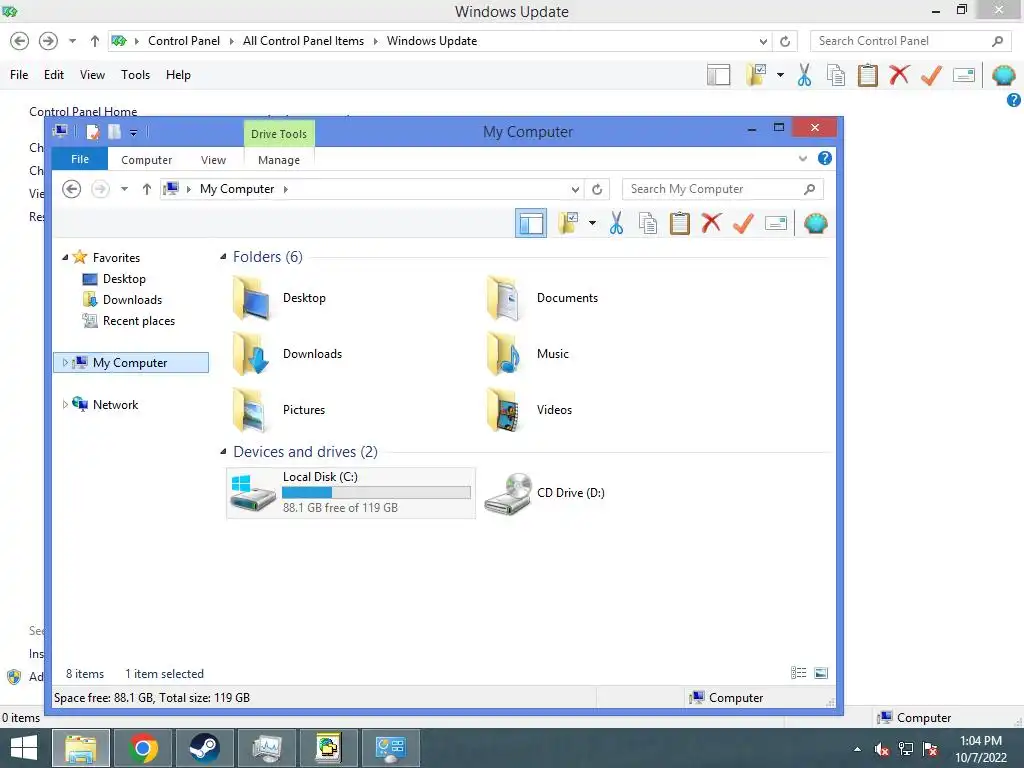Viewport: 1024px width, 768px height.
Task: Select the Videos folder
Action: click(530, 410)
